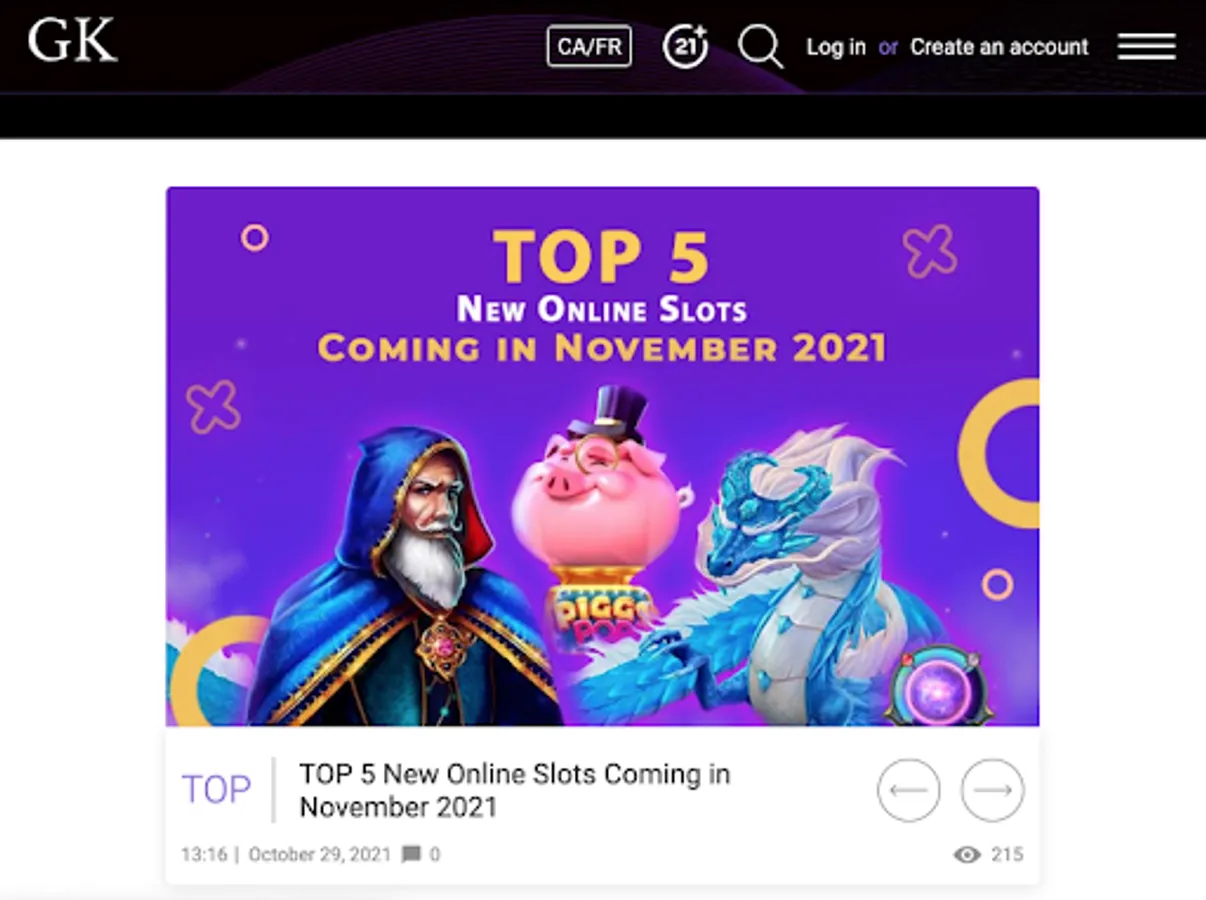This screenshot has width=1206, height=900.
Task: Click the TOP 5 slots banner image
Action: tap(602, 456)
